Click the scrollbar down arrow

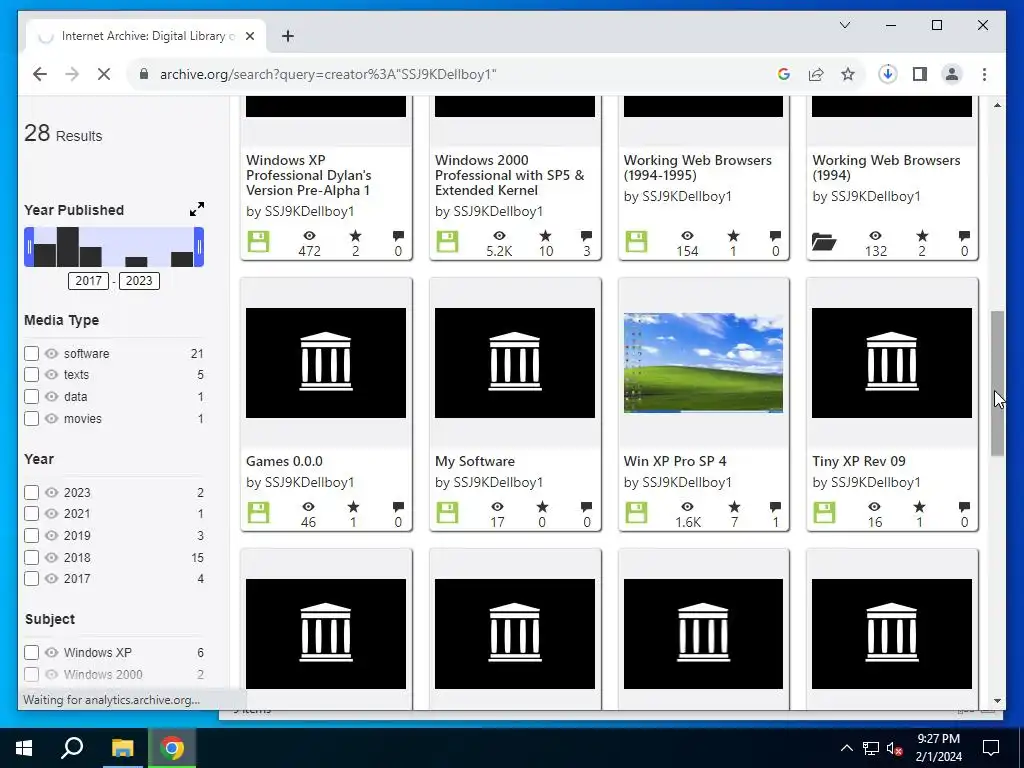[x=997, y=701]
